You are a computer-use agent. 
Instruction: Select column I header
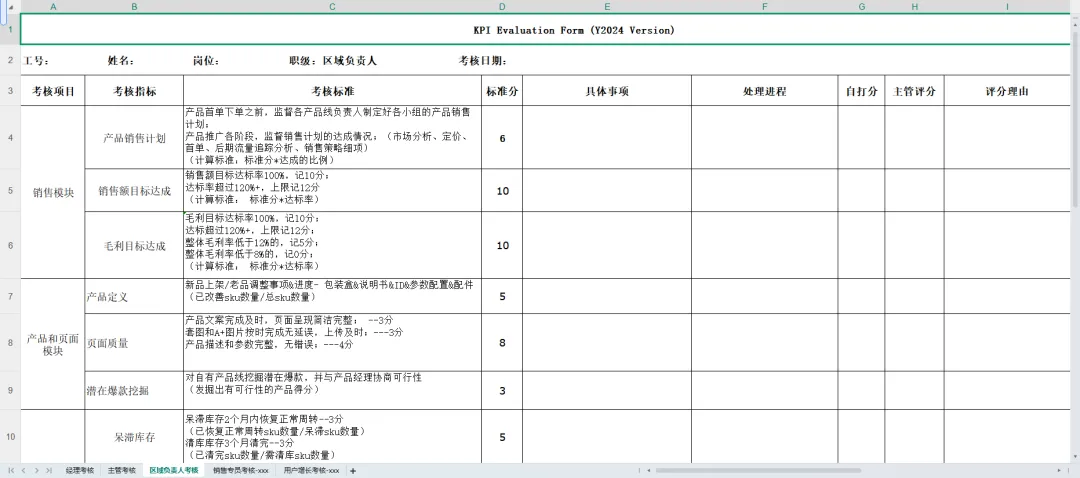[1007, 7]
